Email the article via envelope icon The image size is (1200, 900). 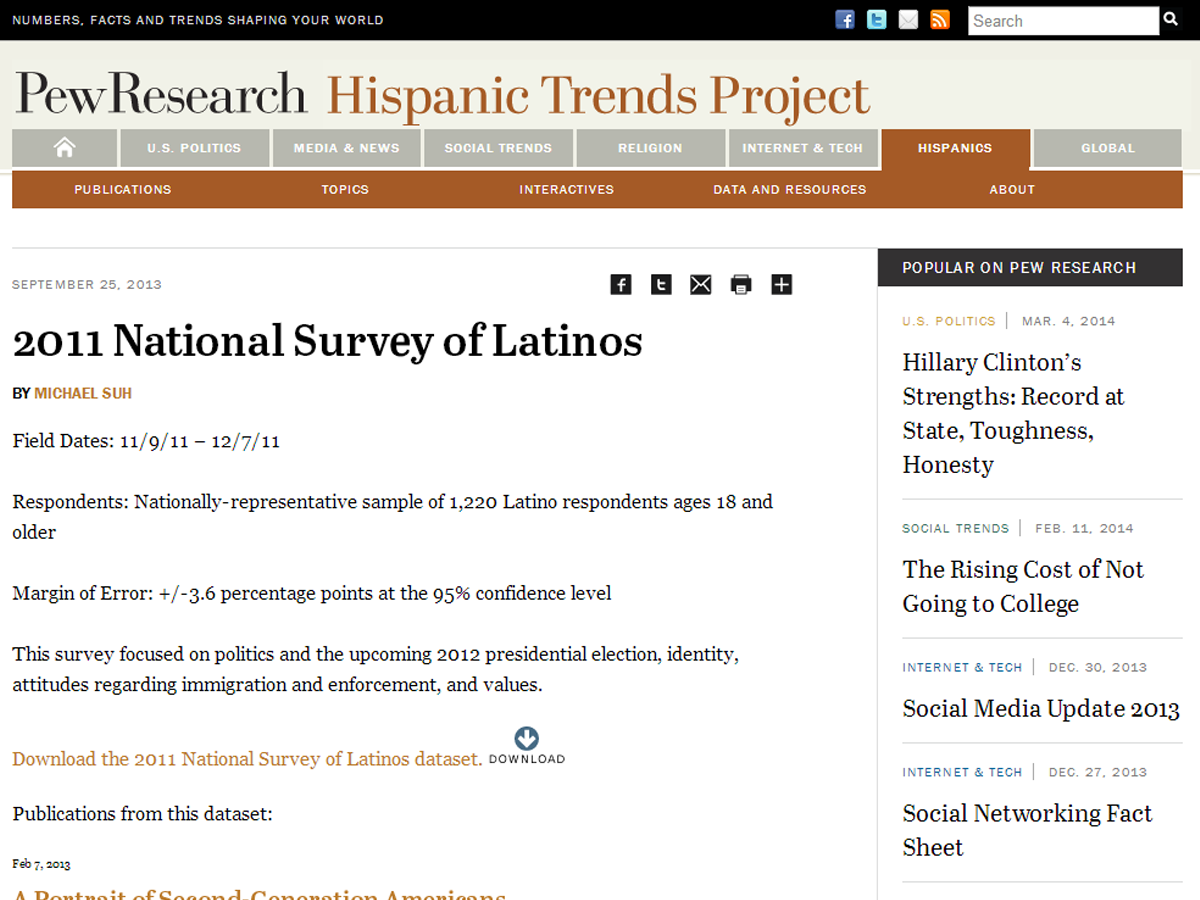(x=701, y=285)
